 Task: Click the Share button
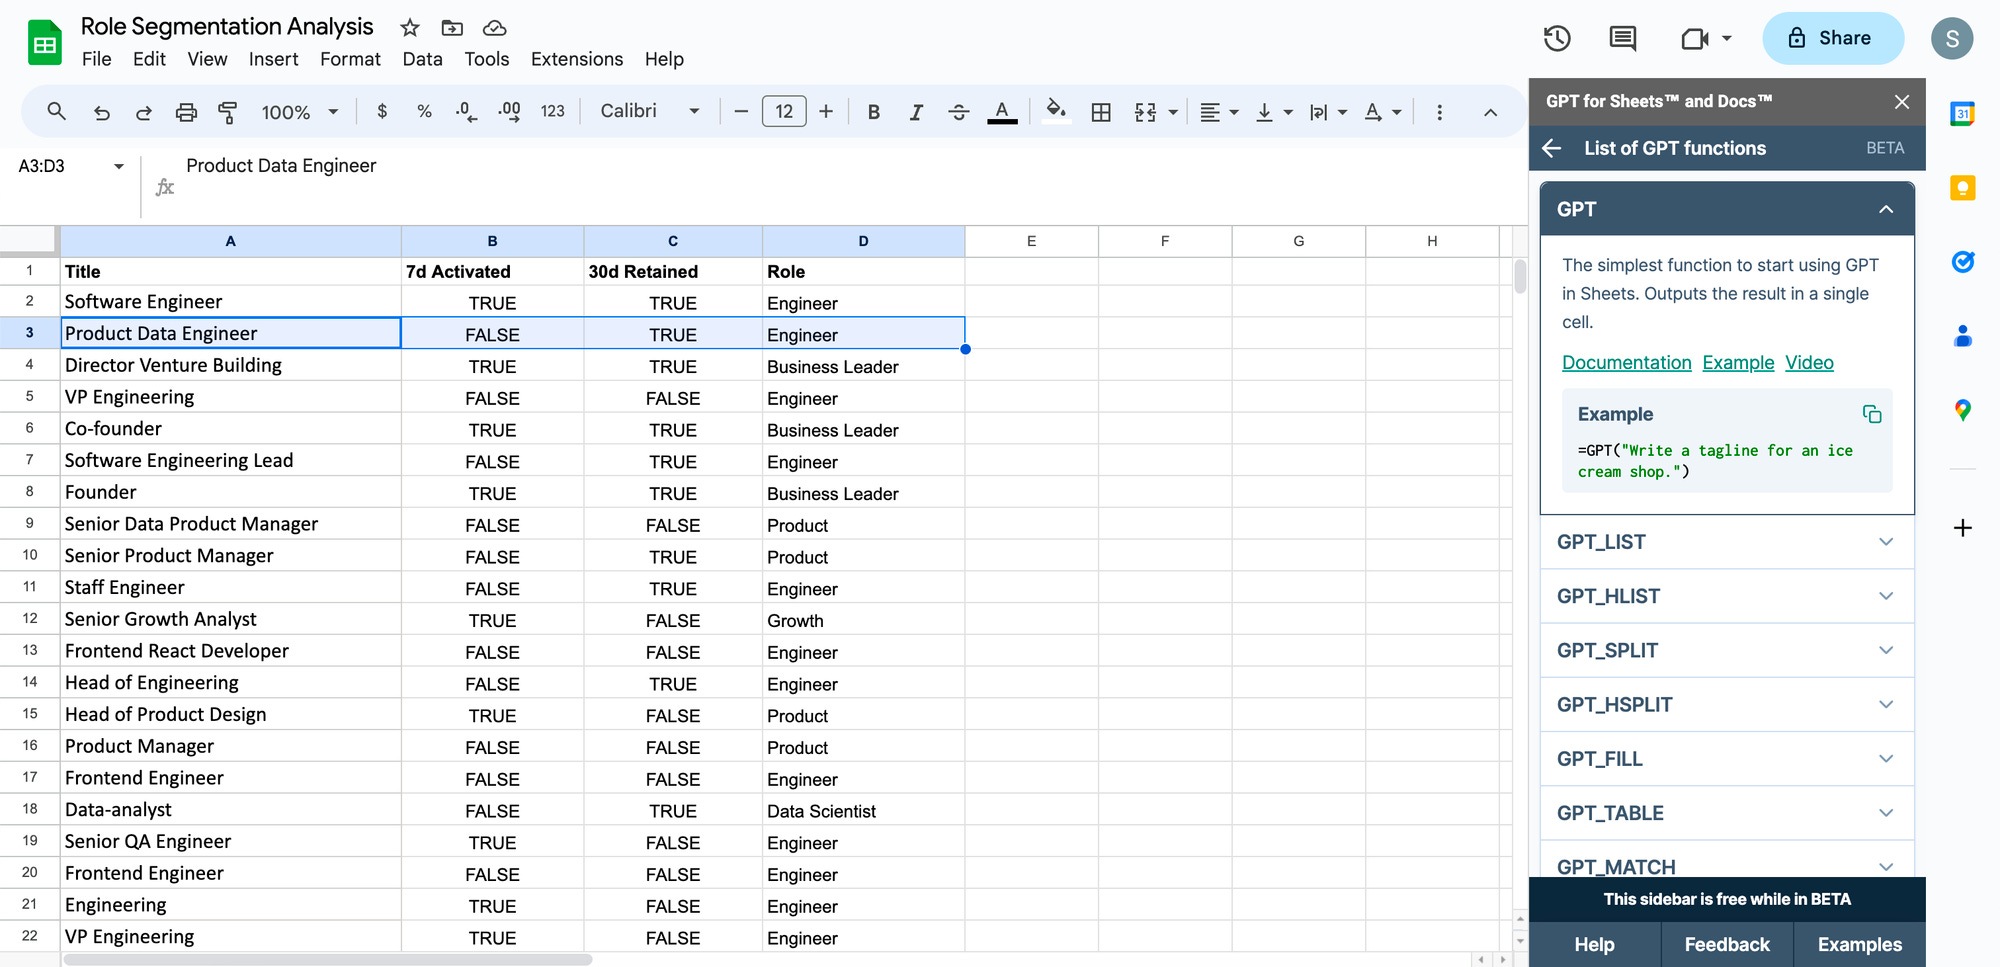(1832, 38)
